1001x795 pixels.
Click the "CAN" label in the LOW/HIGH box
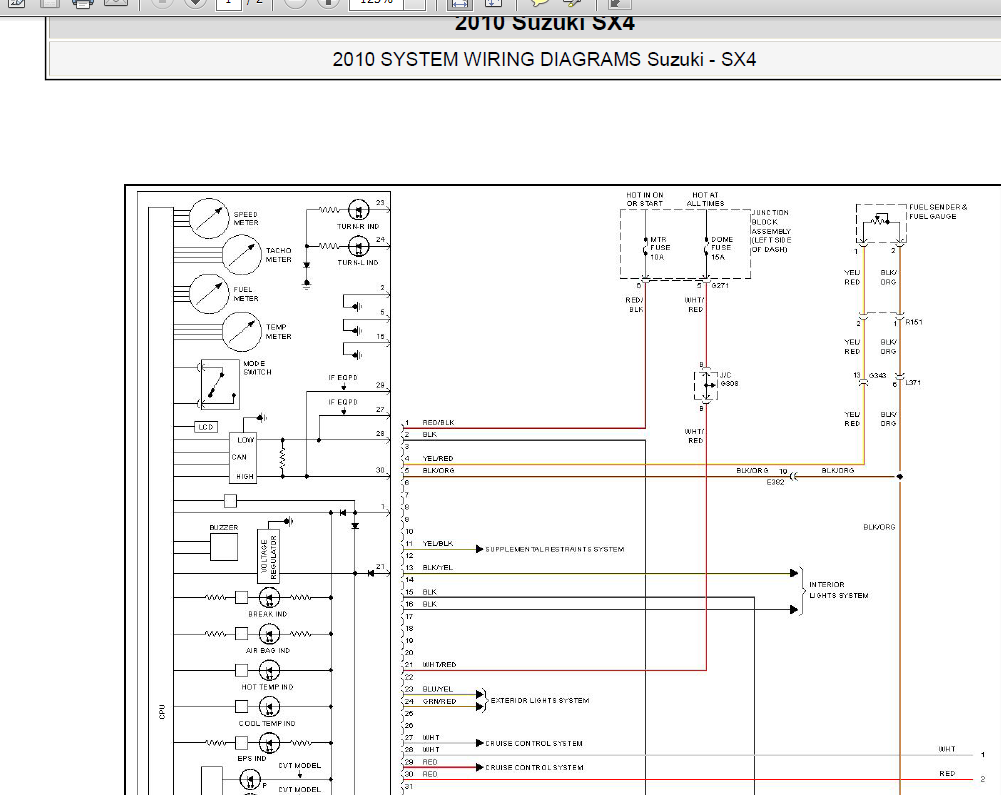[239, 457]
